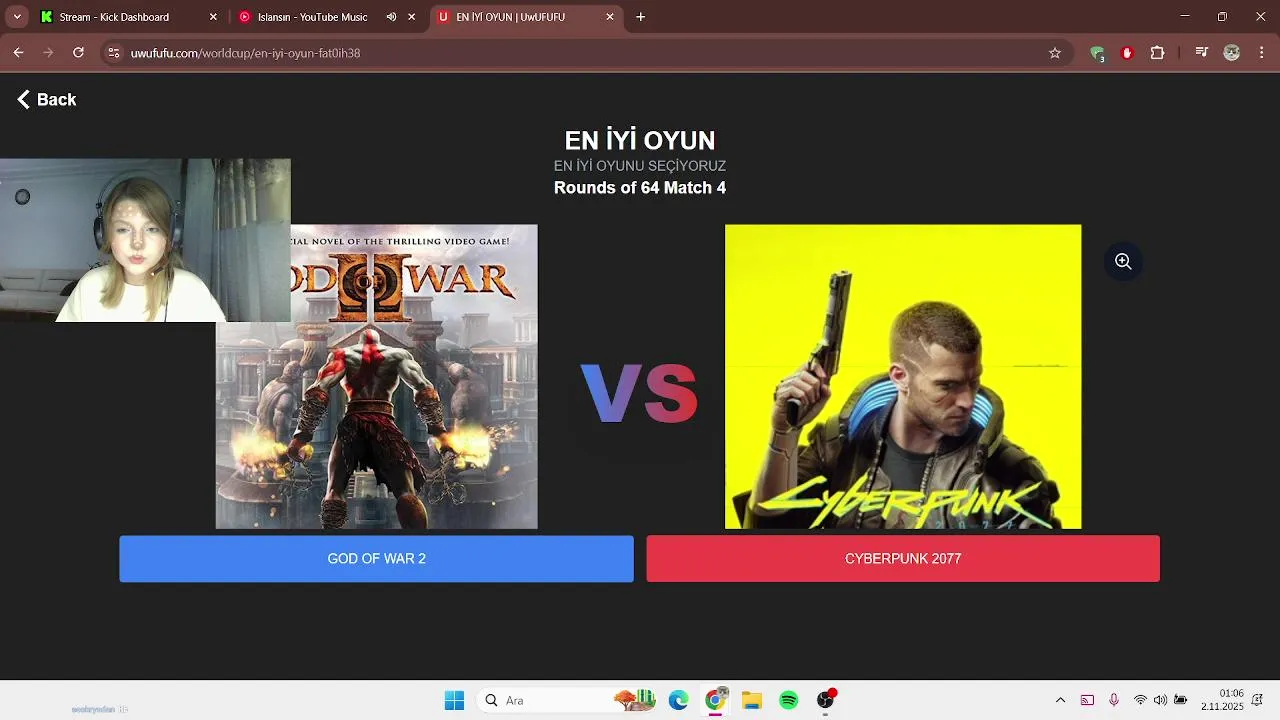Mute the YouTube Music tab audio
The height and width of the screenshot is (720, 1280).
[391, 17]
